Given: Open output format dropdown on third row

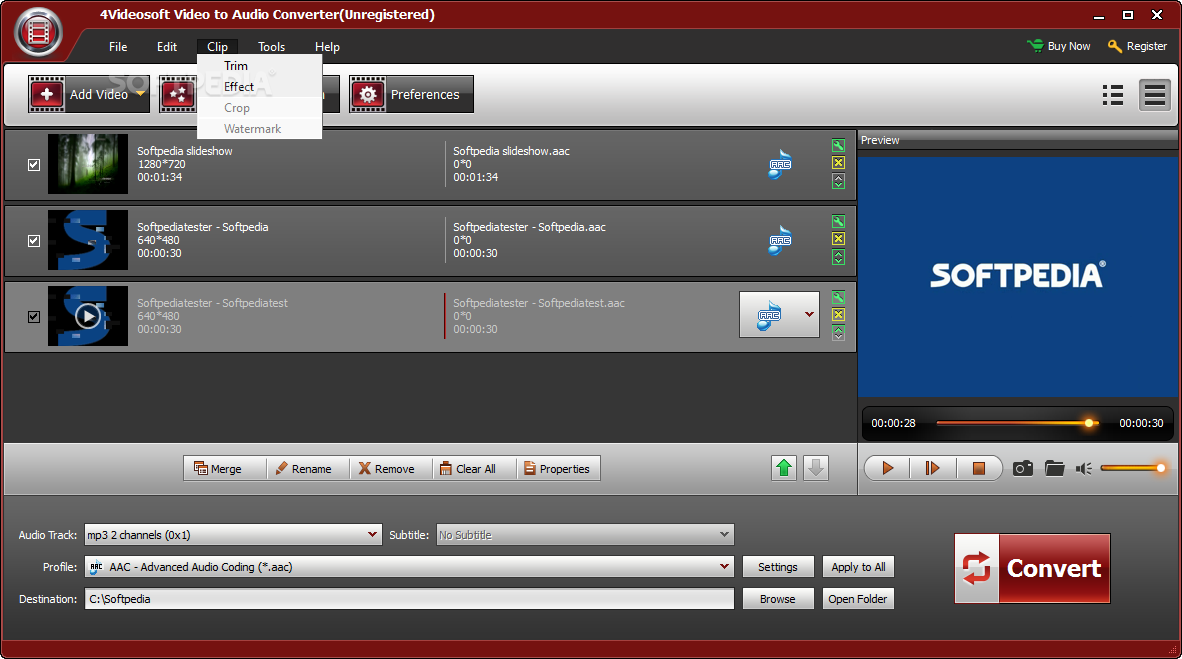Looking at the screenshot, I should pyautogui.click(x=810, y=314).
